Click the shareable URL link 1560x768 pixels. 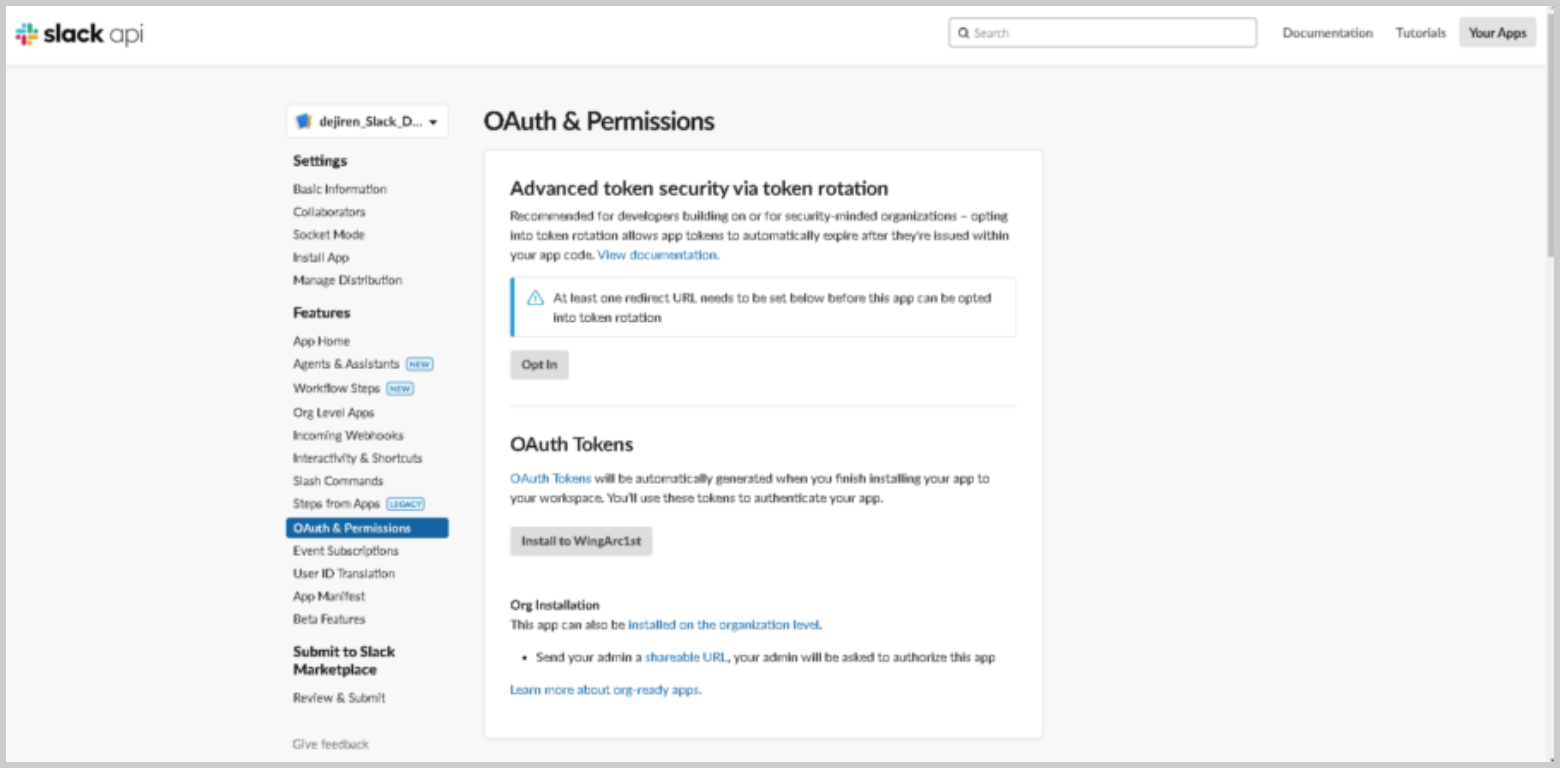click(686, 658)
